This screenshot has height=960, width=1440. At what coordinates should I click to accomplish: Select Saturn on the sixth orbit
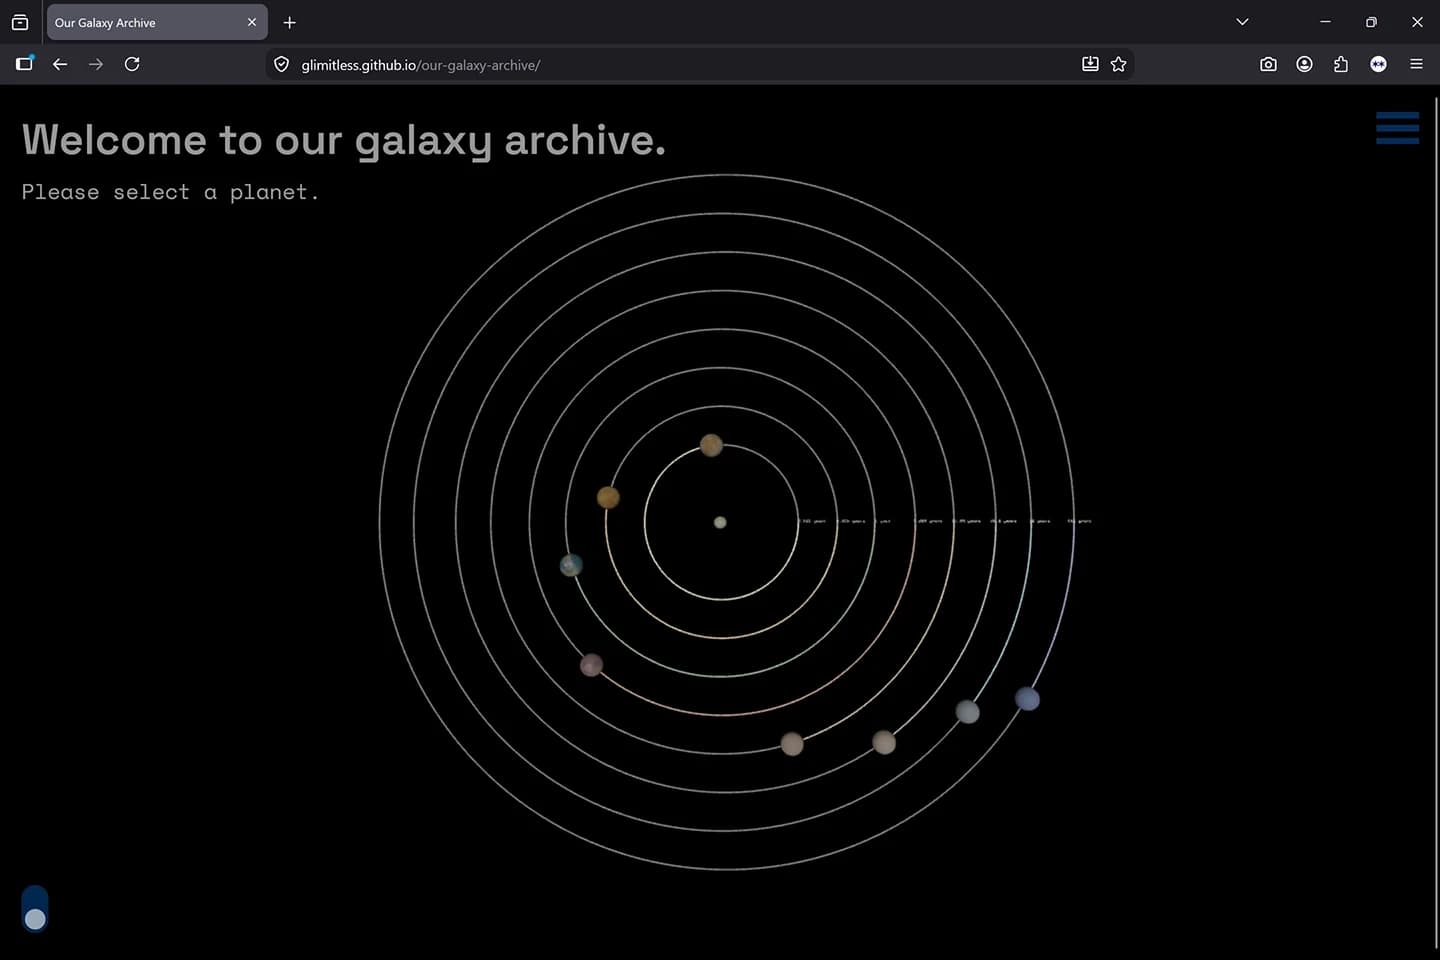click(884, 742)
